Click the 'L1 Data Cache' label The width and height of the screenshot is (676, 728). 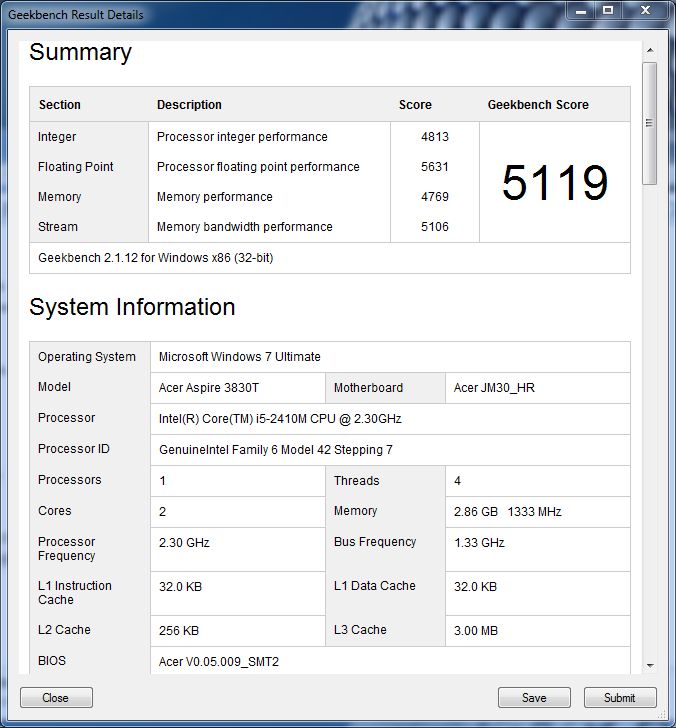point(375,585)
